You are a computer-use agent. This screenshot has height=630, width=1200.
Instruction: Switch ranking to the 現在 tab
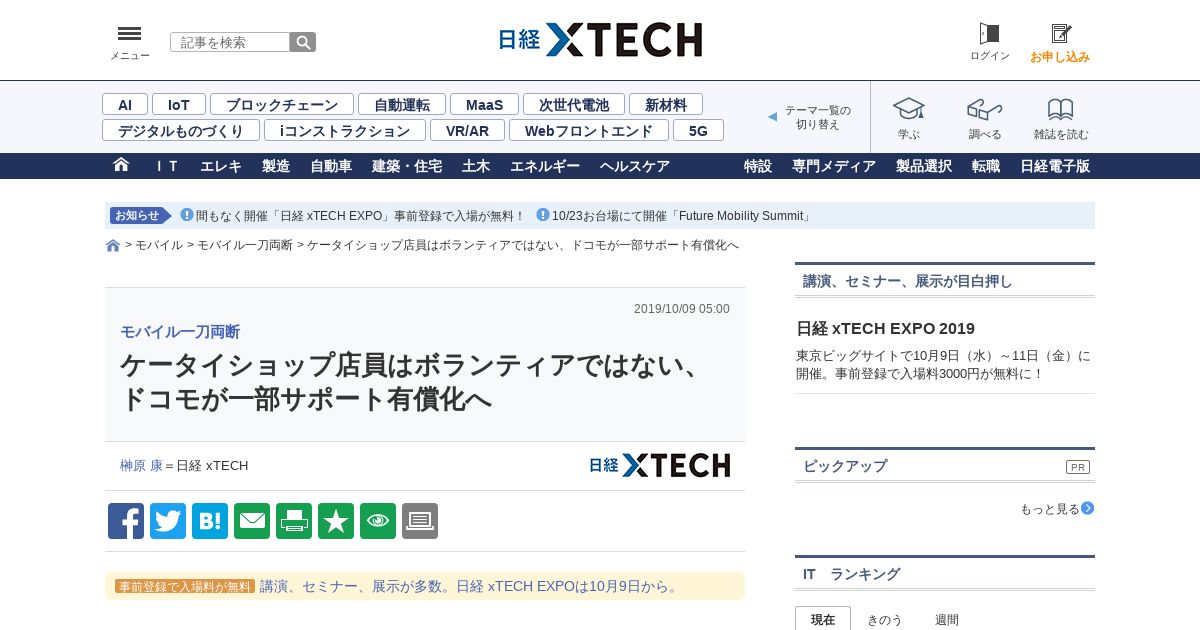pyautogui.click(x=823, y=619)
